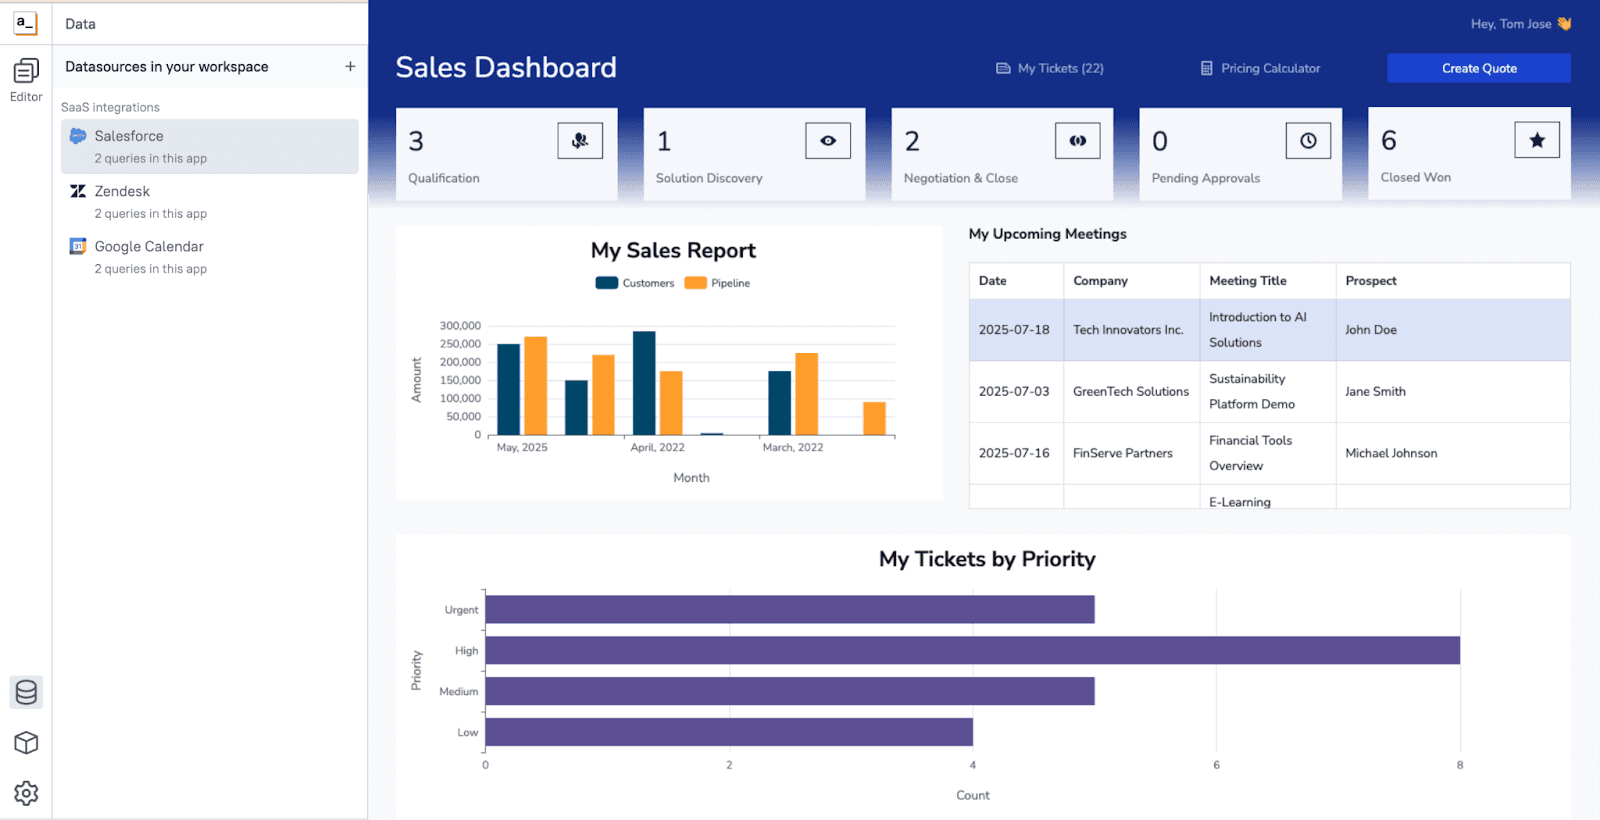This screenshot has width=1600, height=820.
Task: Click the Pending Approvals clock icon
Action: click(1308, 141)
